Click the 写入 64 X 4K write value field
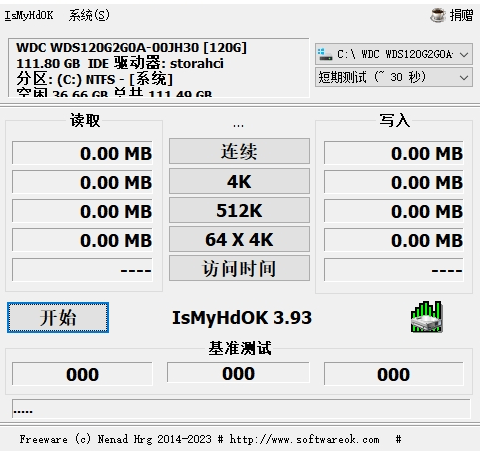This screenshot has height=451, width=480. 394,240
